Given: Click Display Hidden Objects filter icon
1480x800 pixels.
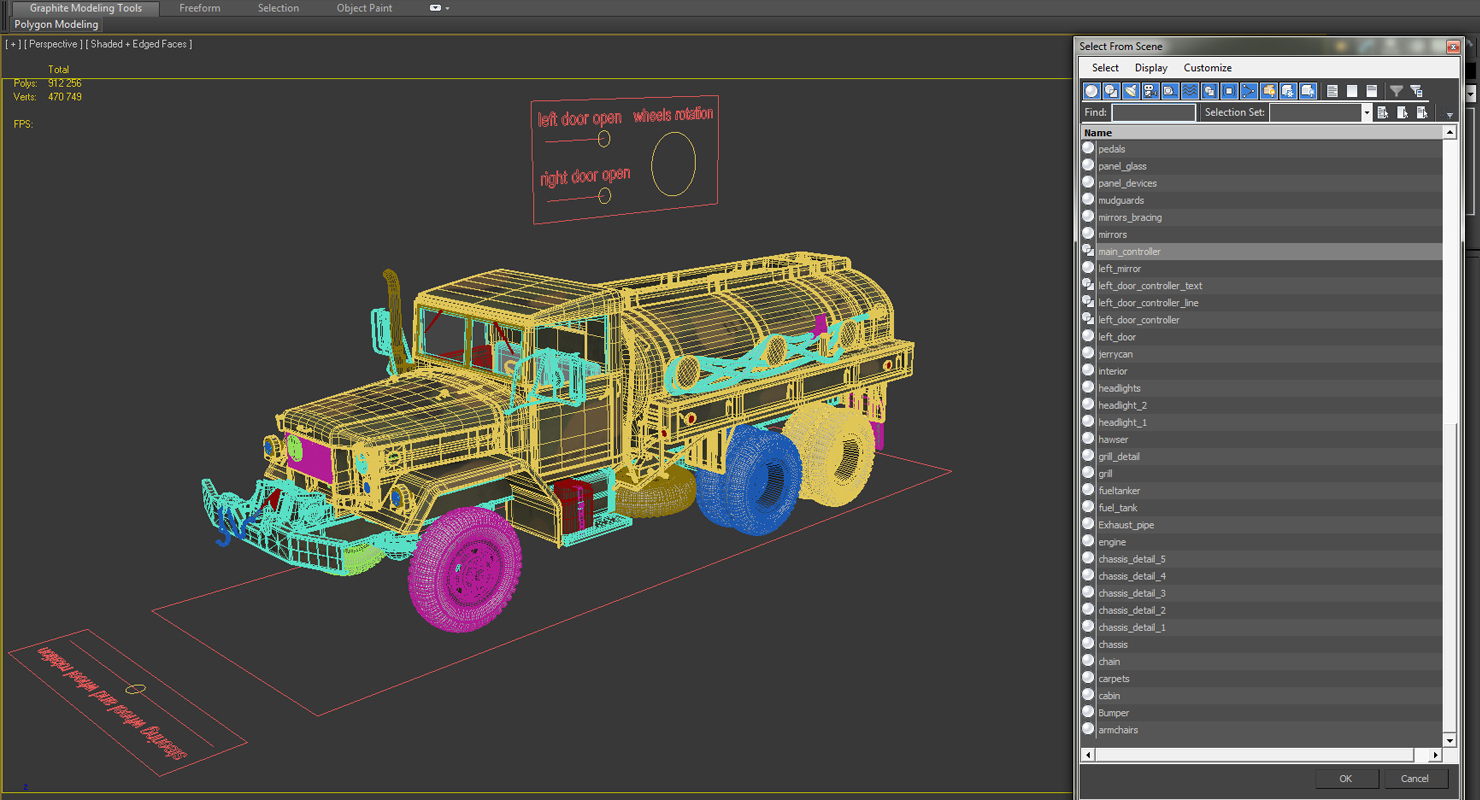Looking at the screenshot, I should click(x=1308, y=91).
